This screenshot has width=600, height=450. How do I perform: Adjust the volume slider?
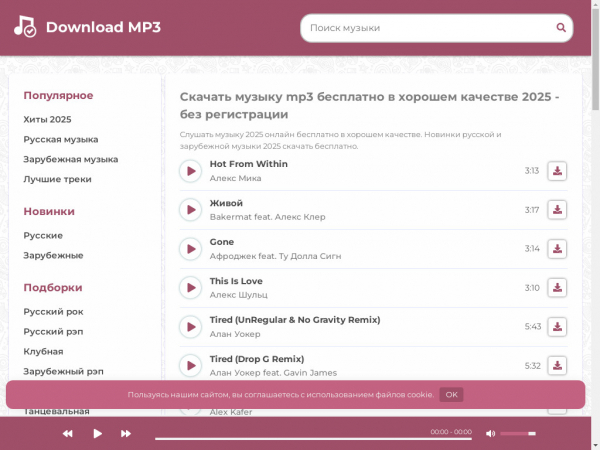click(517, 433)
